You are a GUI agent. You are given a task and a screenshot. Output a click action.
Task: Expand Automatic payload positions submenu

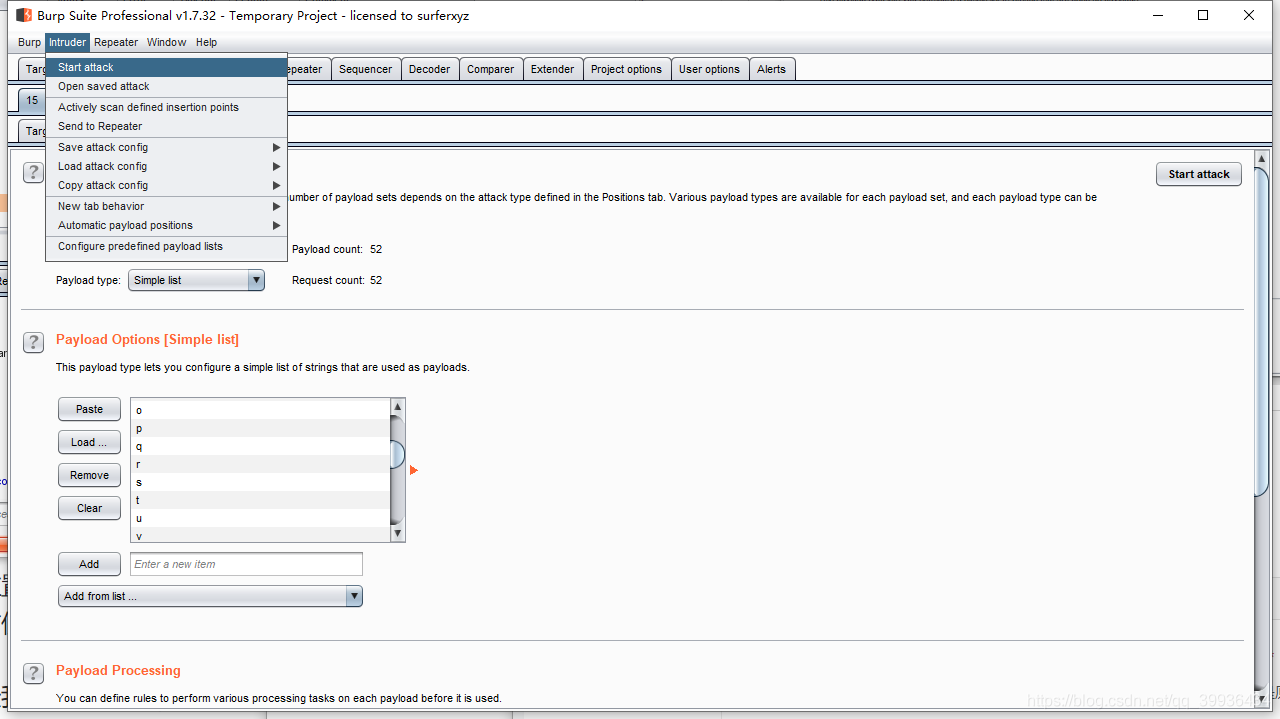point(166,225)
